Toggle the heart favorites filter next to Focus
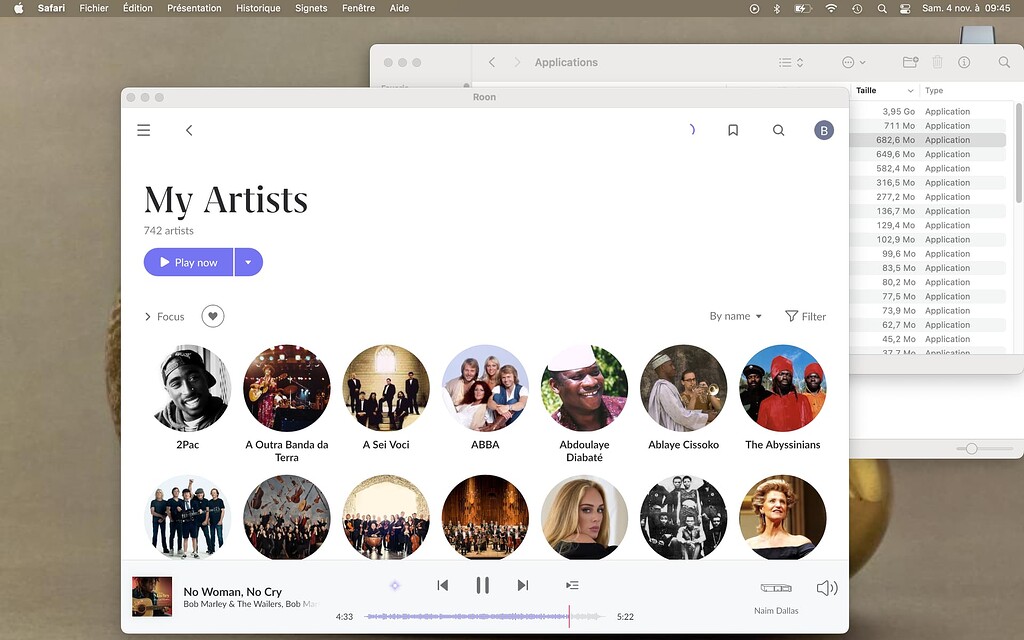The height and width of the screenshot is (640, 1024). pyautogui.click(x=211, y=316)
